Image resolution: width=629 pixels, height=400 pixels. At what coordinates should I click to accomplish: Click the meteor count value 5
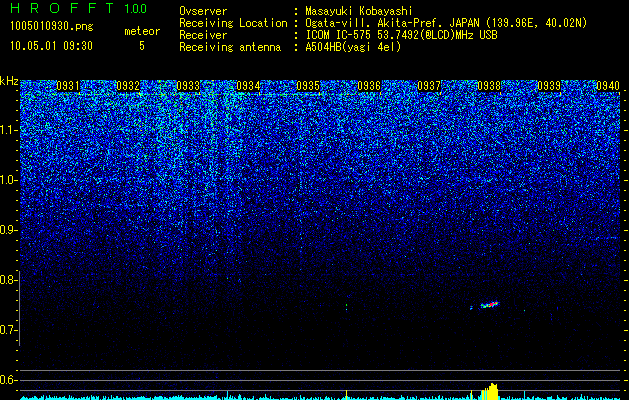(x=142, y=46)
